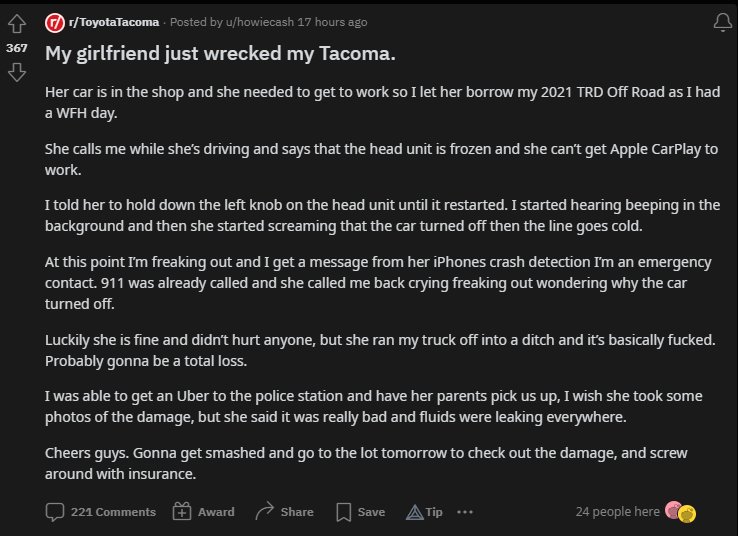Click the Award gift icon
The height and width of the screenshot is (536, 738).
coord(182,512)
